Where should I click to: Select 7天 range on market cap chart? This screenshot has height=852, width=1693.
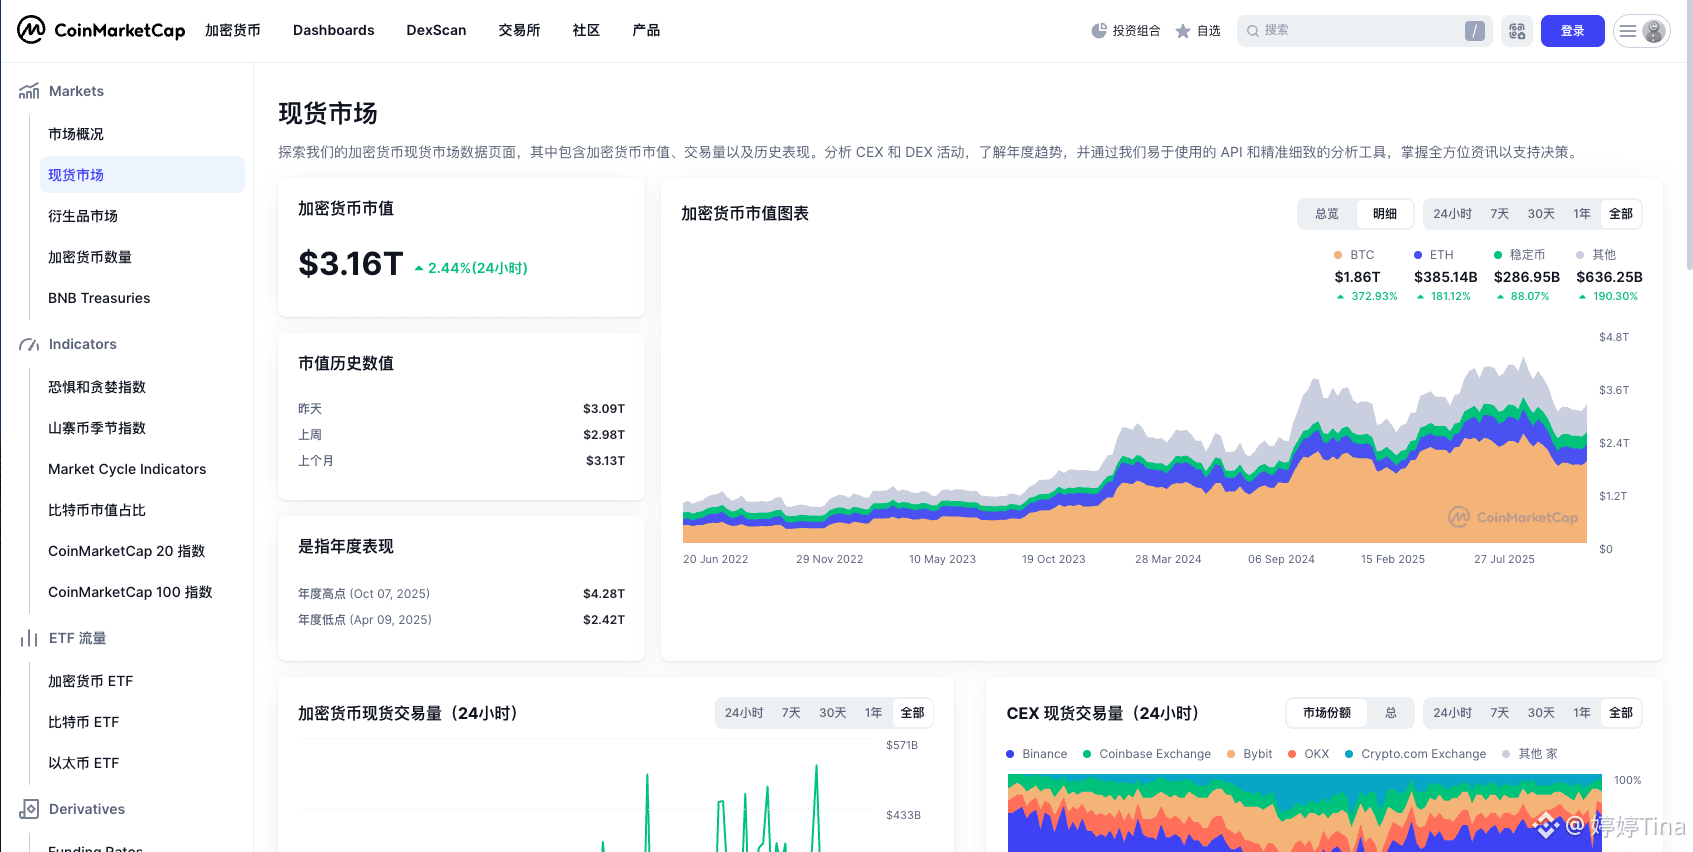[x=1500, y=214]
